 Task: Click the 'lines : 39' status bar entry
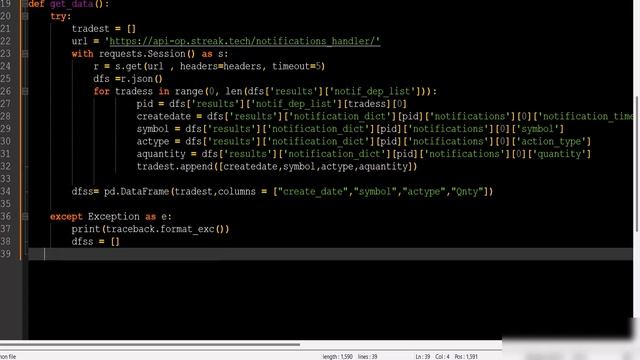(x=367, y=357)
